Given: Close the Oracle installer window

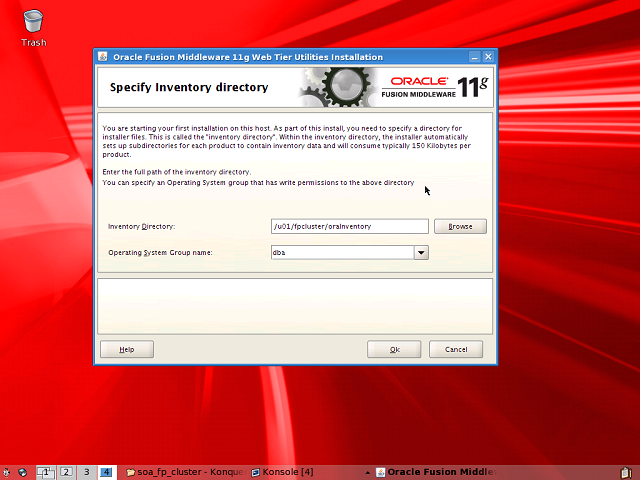Looking at the screenshot, I should pos(488,57).
